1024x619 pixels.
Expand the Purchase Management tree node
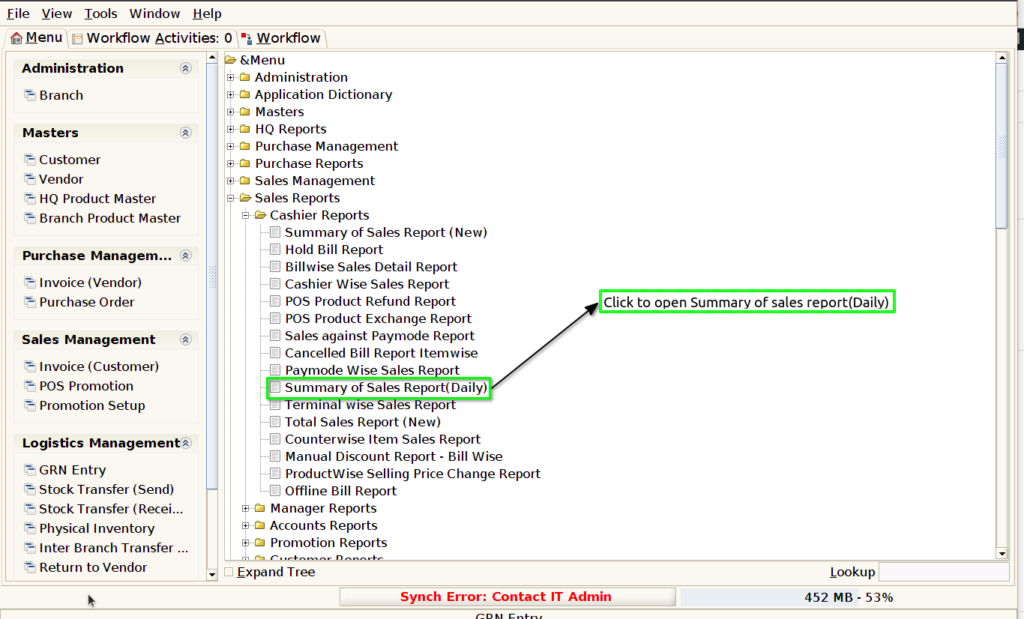[231, 146]
